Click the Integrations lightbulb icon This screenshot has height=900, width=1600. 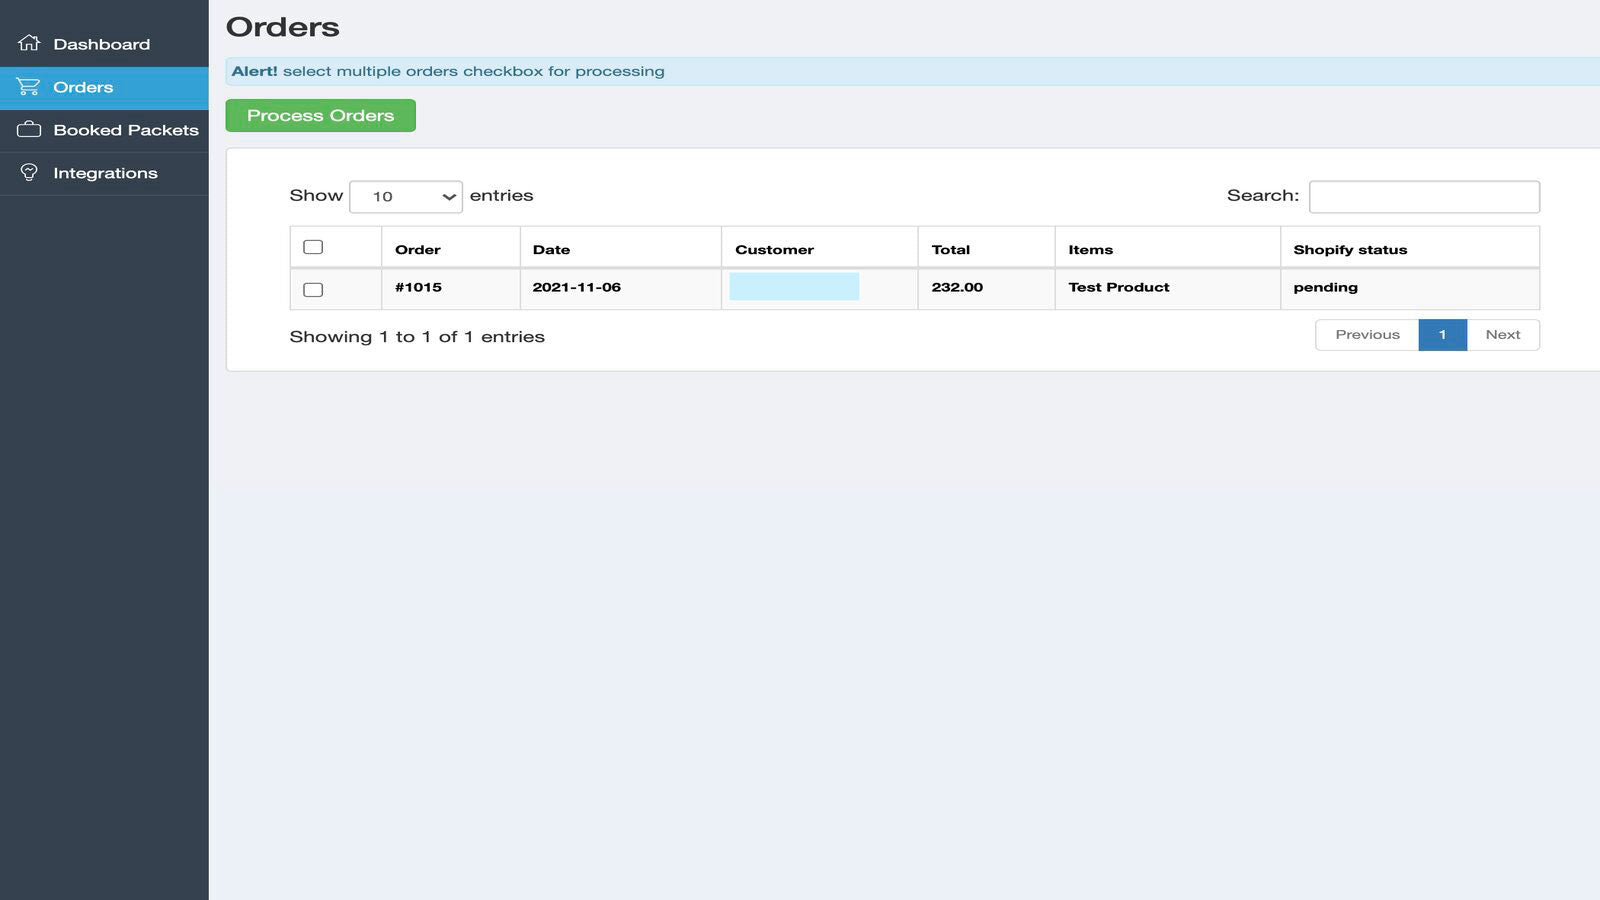29,173
